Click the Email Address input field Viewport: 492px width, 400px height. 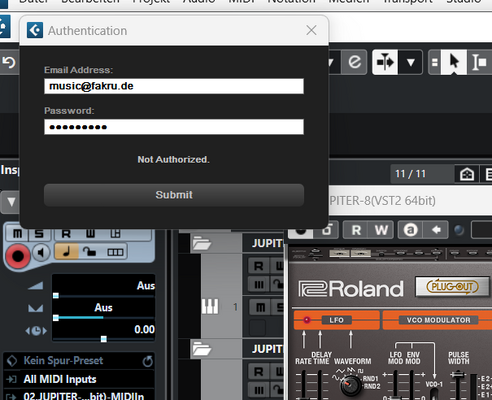pos(174,86)
